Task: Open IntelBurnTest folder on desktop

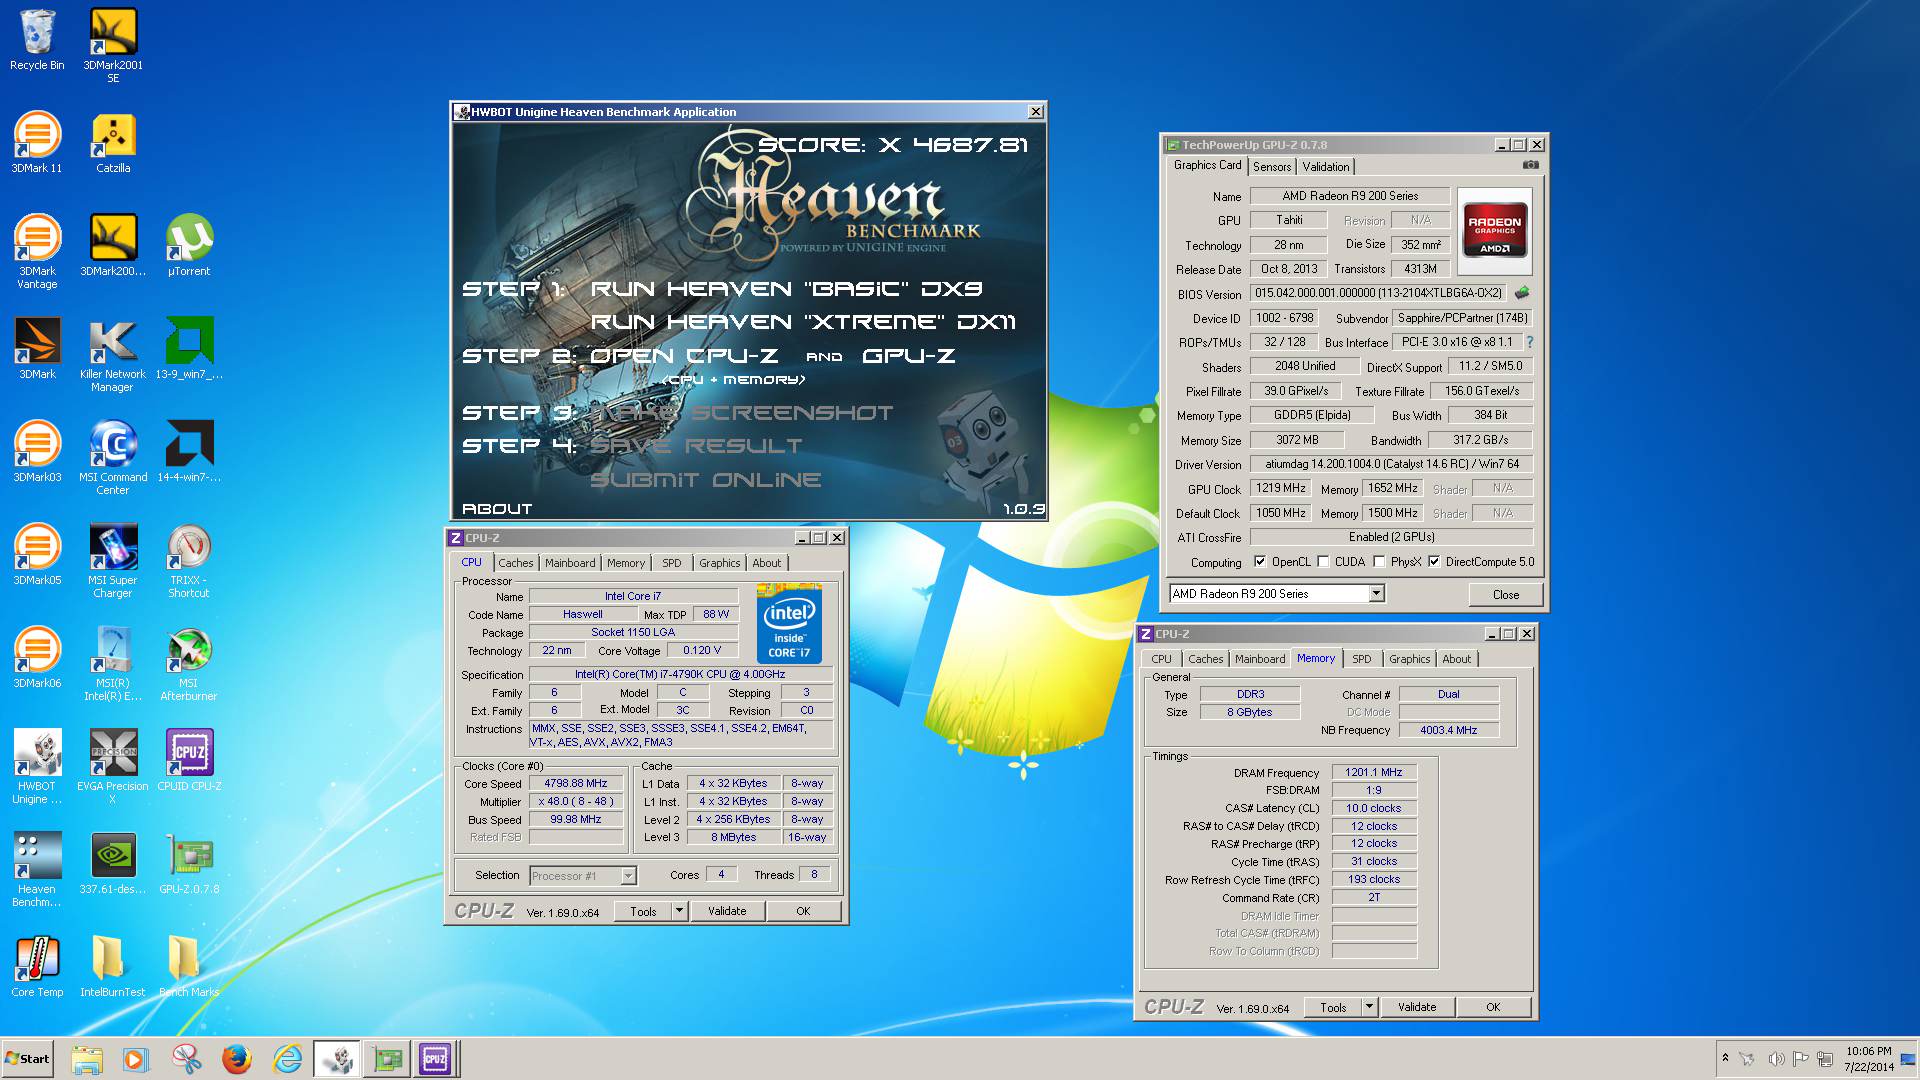Action: click(113, 967)
